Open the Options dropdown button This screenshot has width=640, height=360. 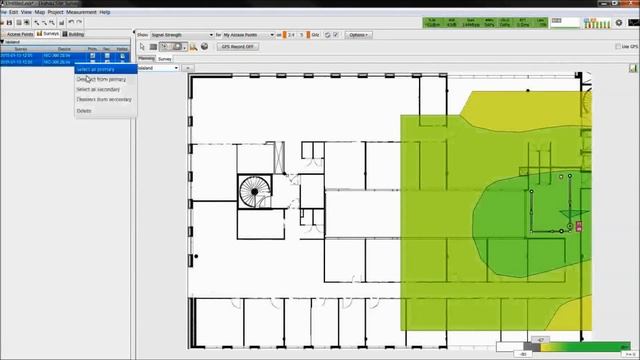pos(358,35)
